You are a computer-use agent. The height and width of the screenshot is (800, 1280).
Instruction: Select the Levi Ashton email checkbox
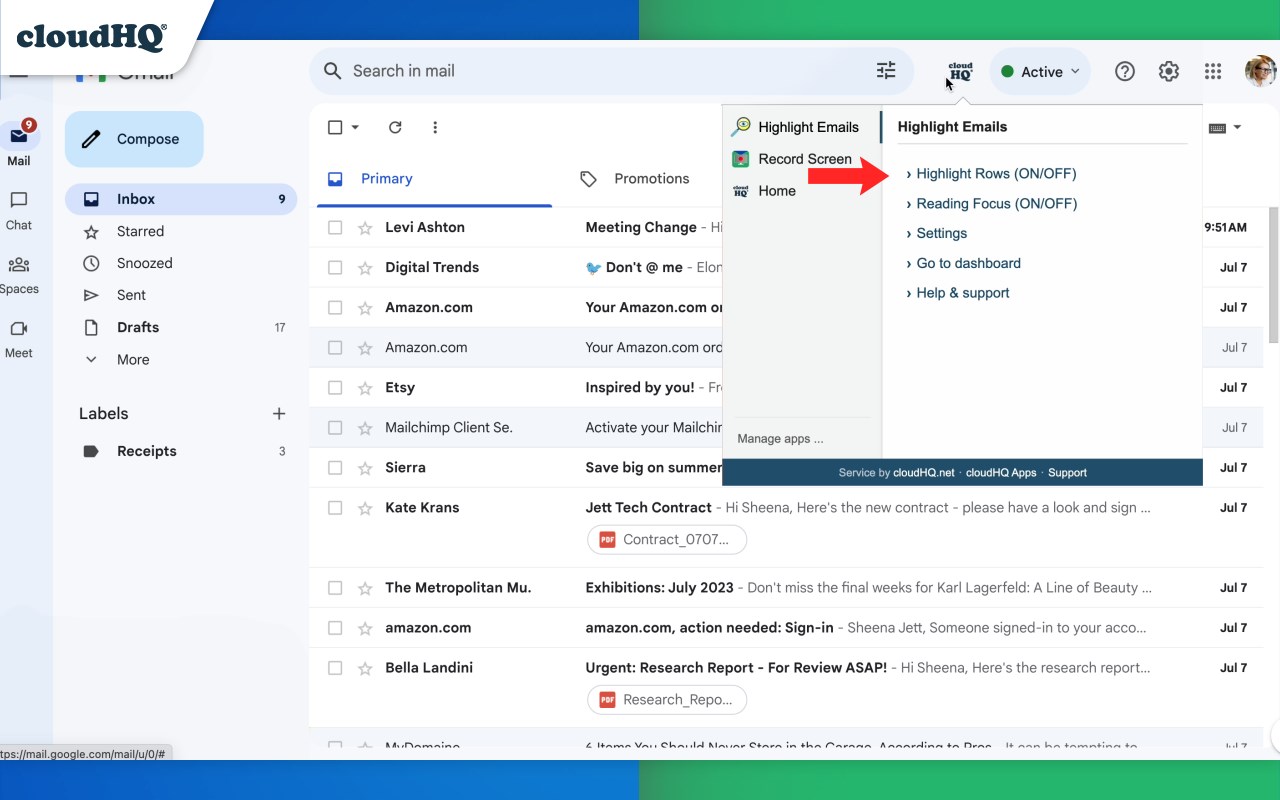click(335, 227)
